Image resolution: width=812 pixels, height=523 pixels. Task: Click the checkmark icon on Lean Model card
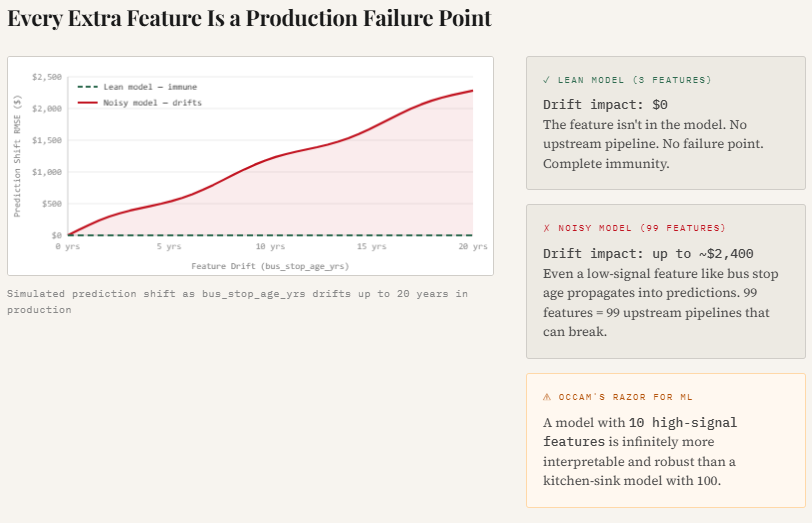pyautogui.click(x=546, y=79)
